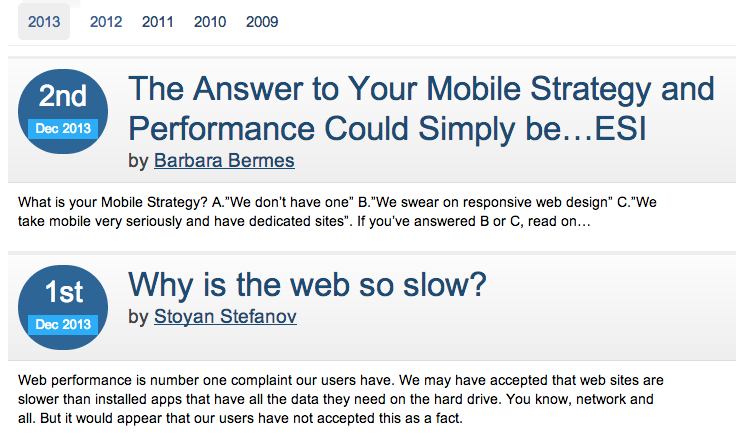Image resolution: width=736 pixels, height=441 pixels.
Task: Click the 'by' text before Barbara Bermes
Action: tap(138, 161)
